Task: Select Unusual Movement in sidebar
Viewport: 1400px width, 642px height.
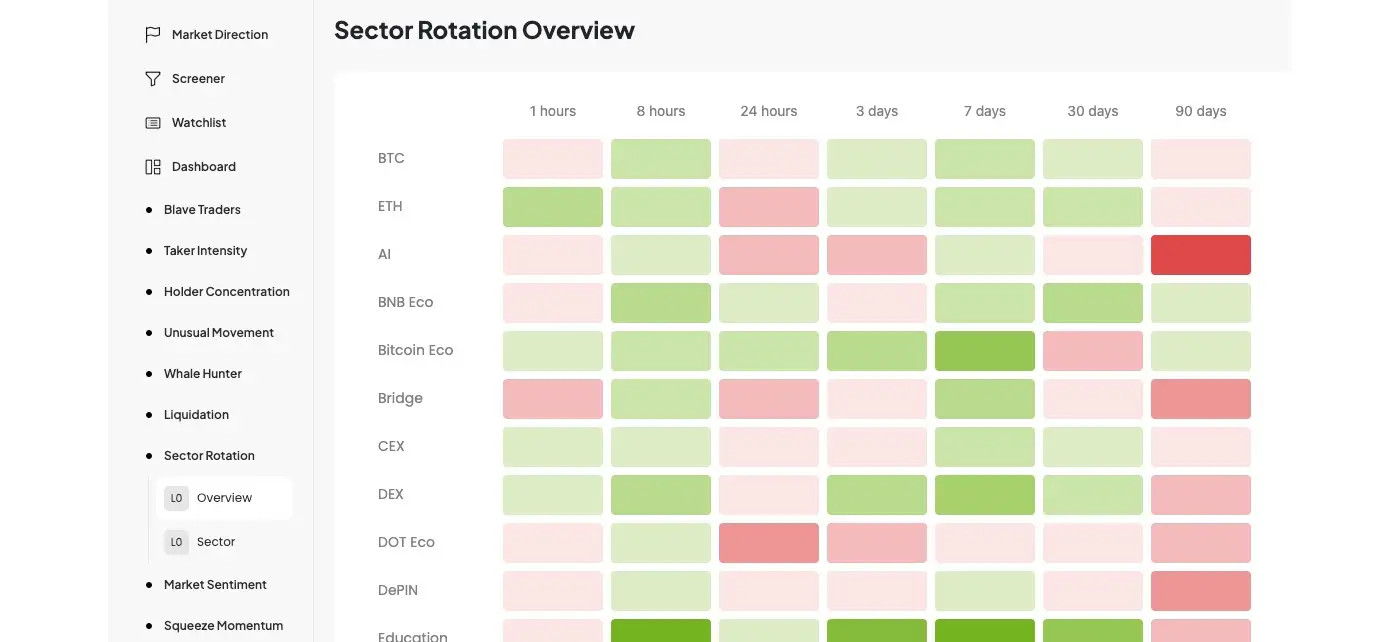Action: point(218,333)
